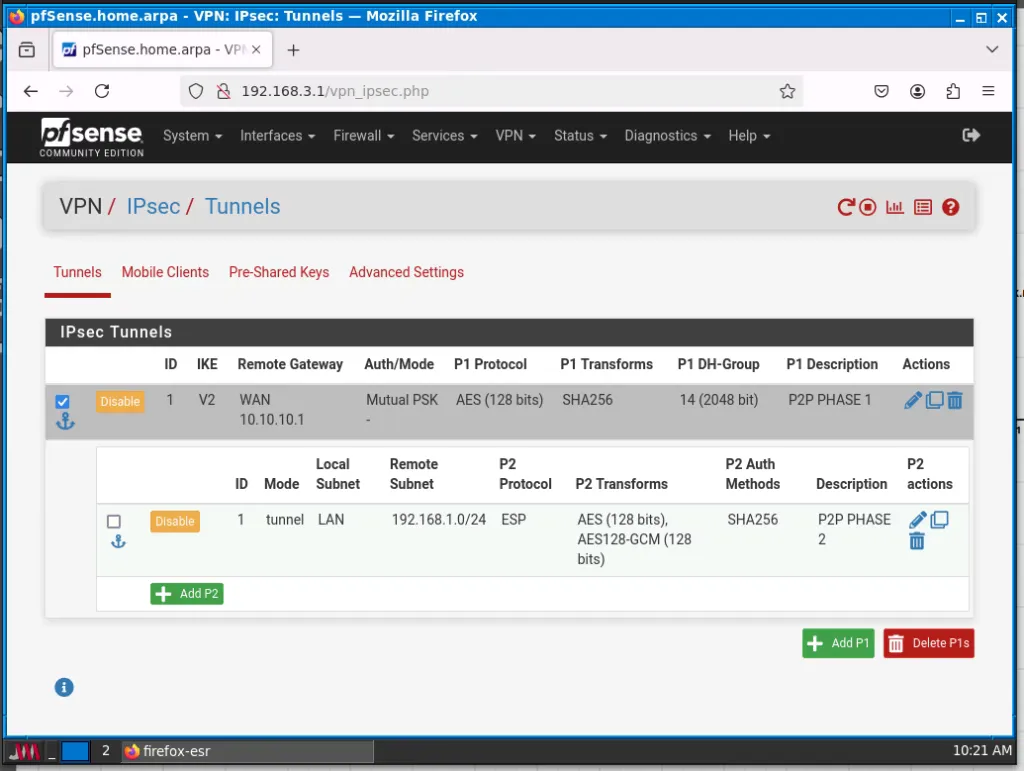Stop the IPsec service
The width and height of the screenshot is (1024, 771).
point(867,207)
